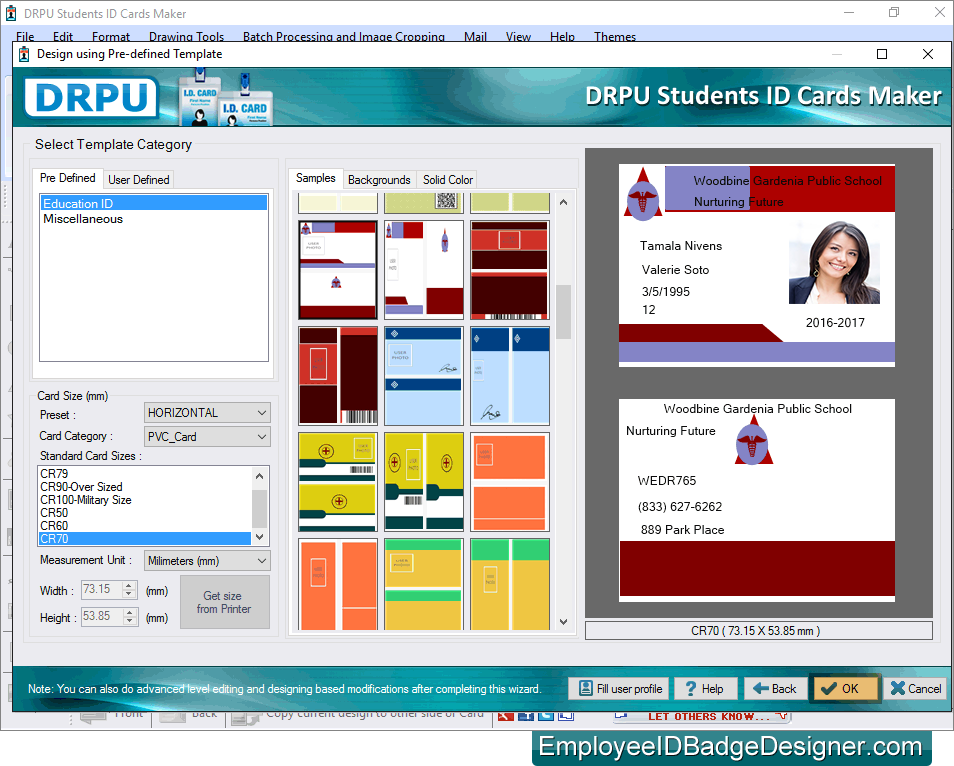Open the Themes menu
Image resolution: width=954 pixels, height=766 pixels.
pos(615,37)
